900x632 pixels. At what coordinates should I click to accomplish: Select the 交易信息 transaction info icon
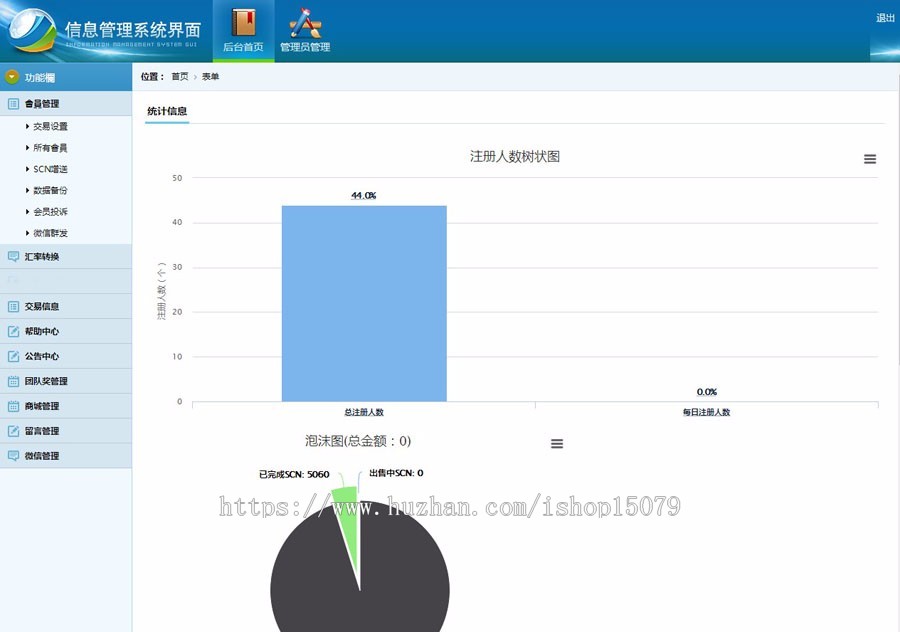click(15, 306)
